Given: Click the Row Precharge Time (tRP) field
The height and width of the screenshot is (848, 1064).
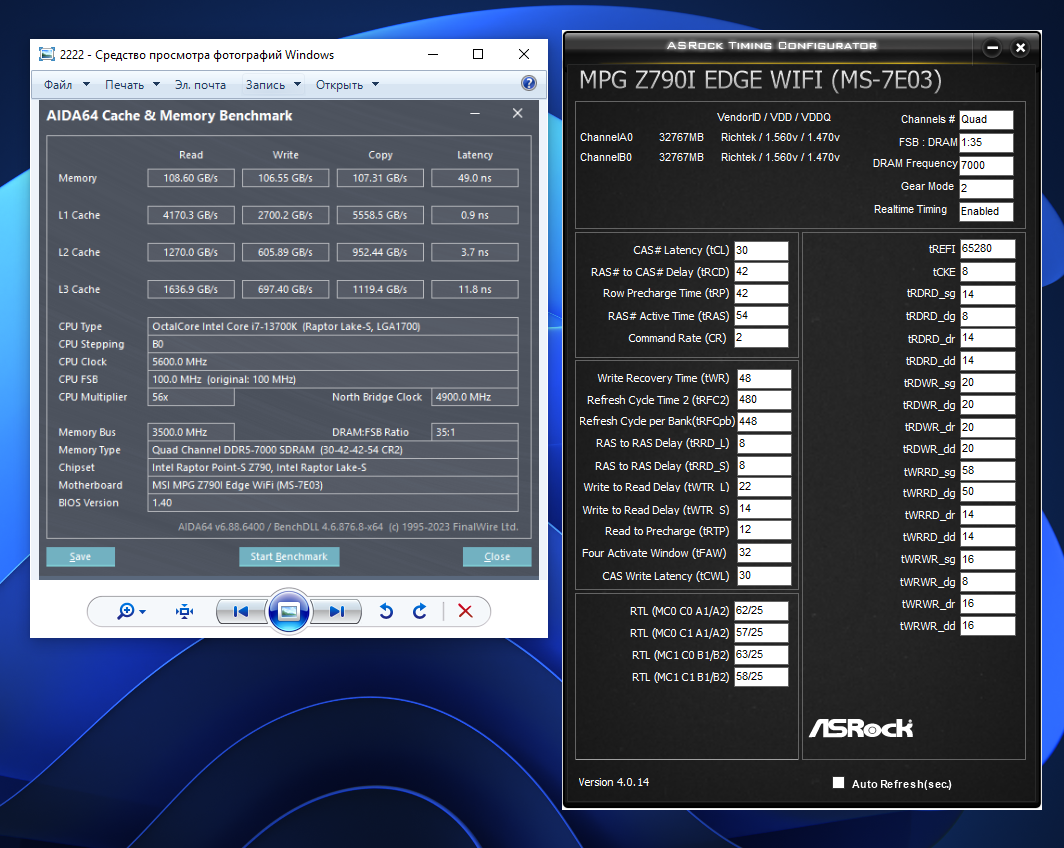Looking at the screenshot, I should 761,294.
